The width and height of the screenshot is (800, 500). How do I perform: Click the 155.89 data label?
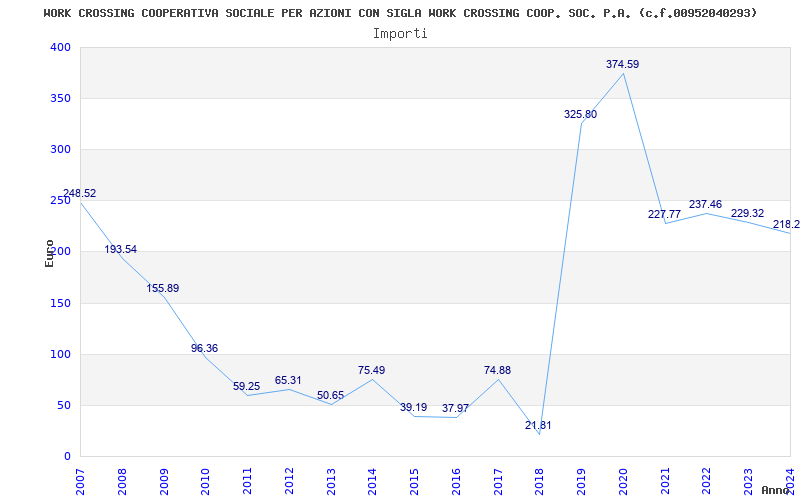coord(163,288)
